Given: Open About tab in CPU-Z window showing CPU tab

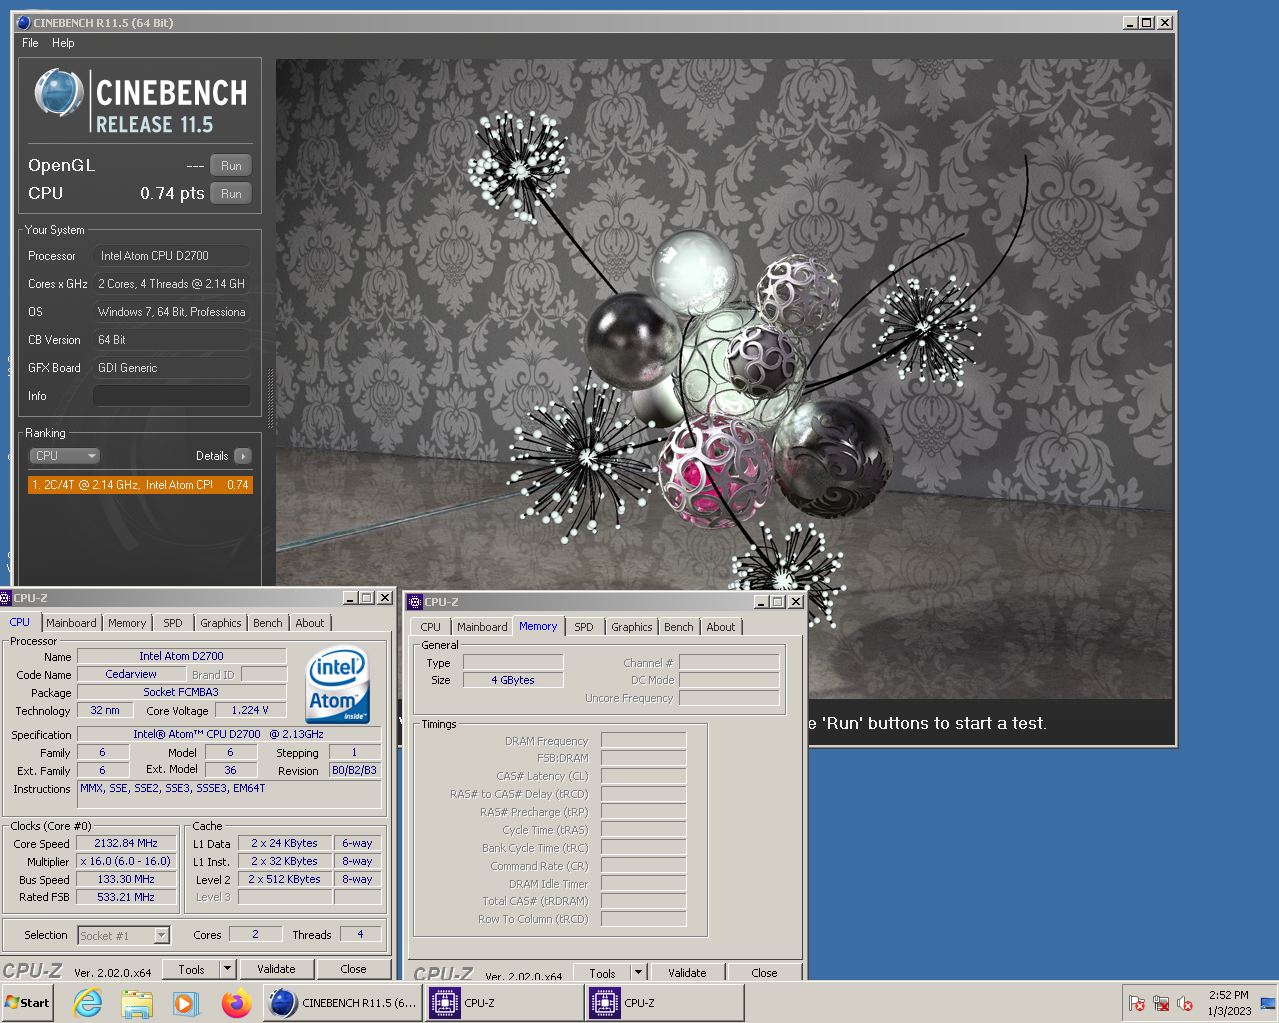Looking at the screenshot, I should 310,623.
